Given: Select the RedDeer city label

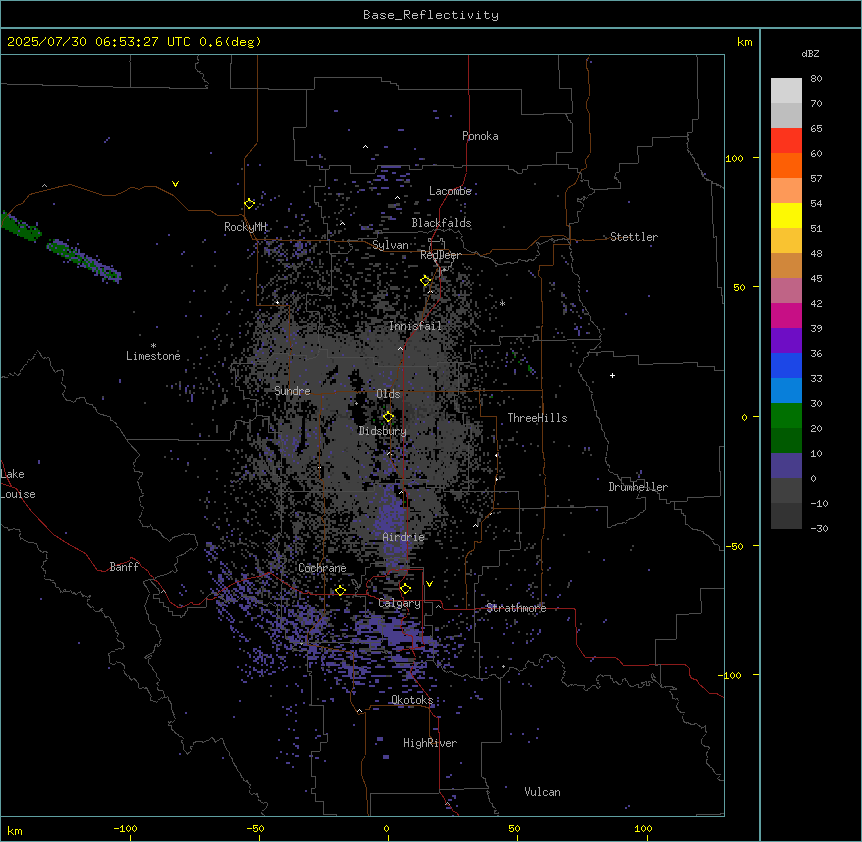Looking at the screenshot, I should (x=440, y=255).
